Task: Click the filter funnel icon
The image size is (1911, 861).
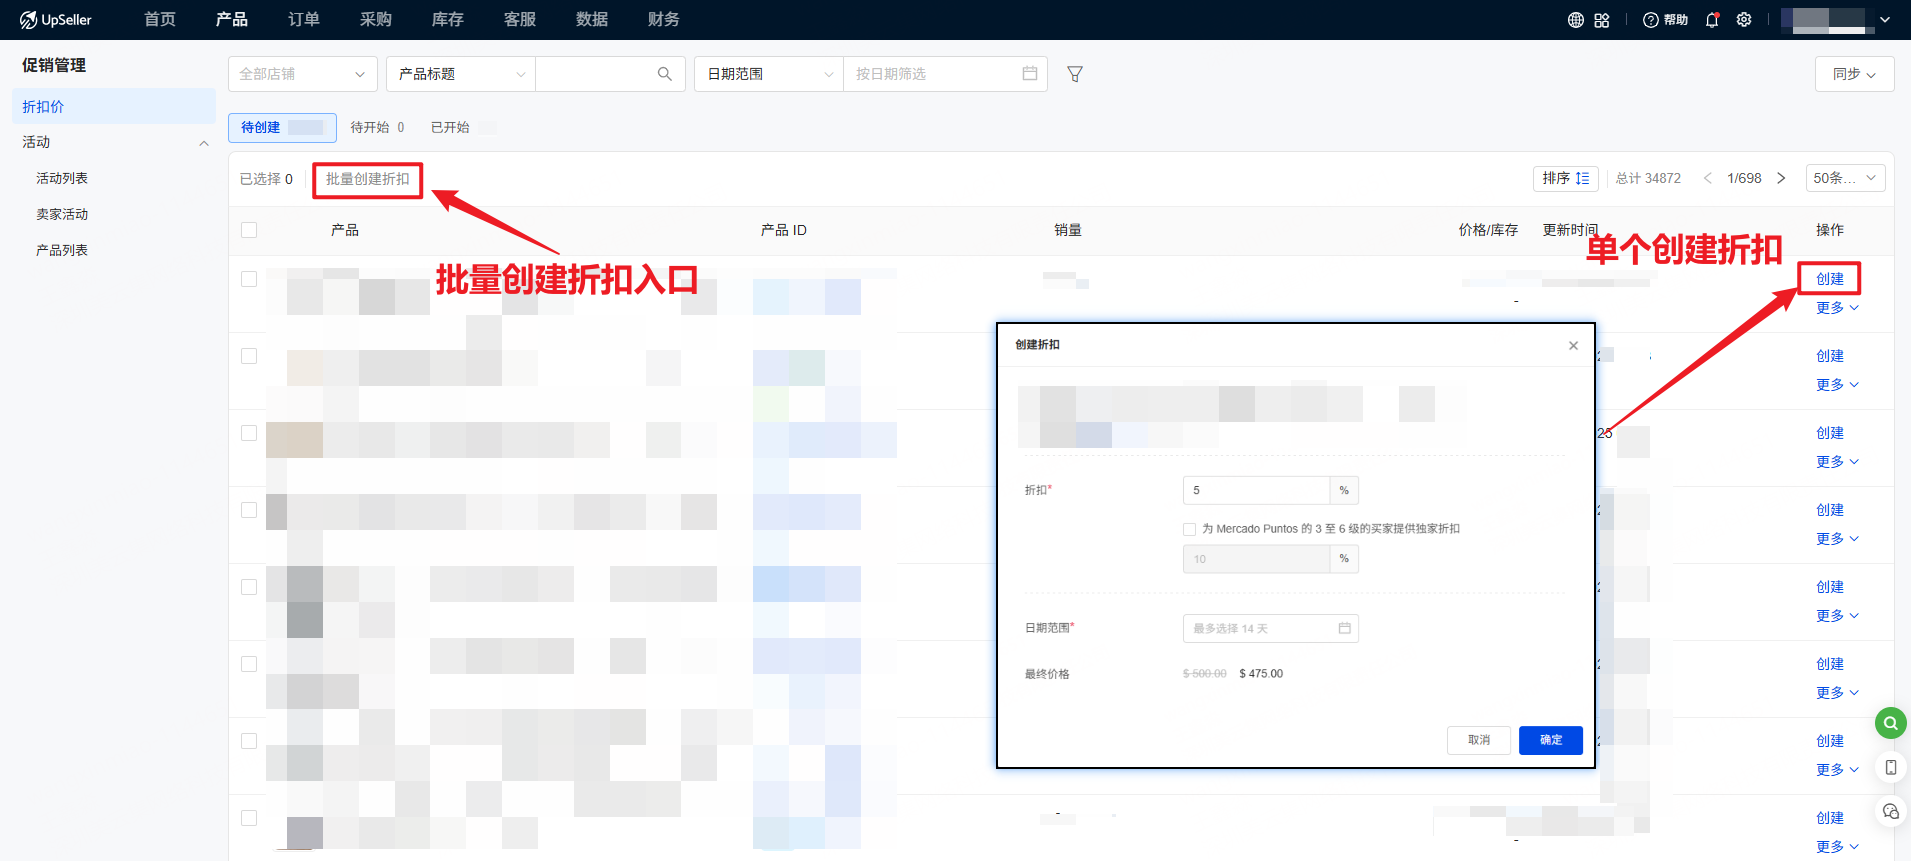Action: click(x=1075, y=74)
